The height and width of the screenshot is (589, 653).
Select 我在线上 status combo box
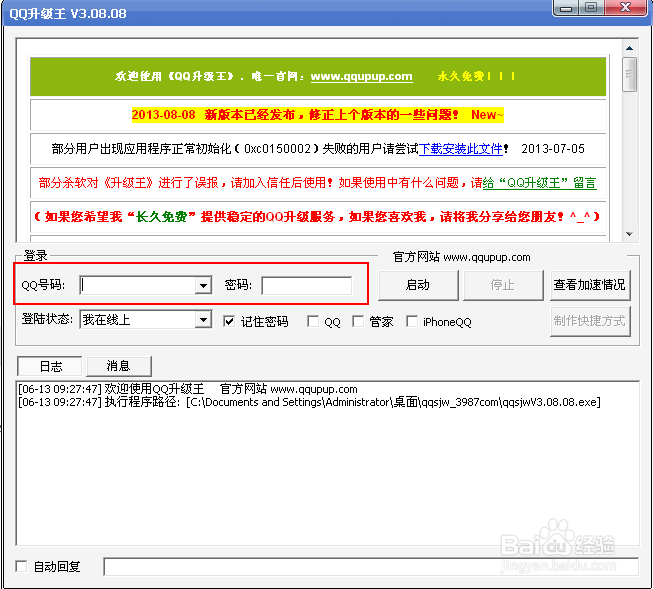pos(146,319)
